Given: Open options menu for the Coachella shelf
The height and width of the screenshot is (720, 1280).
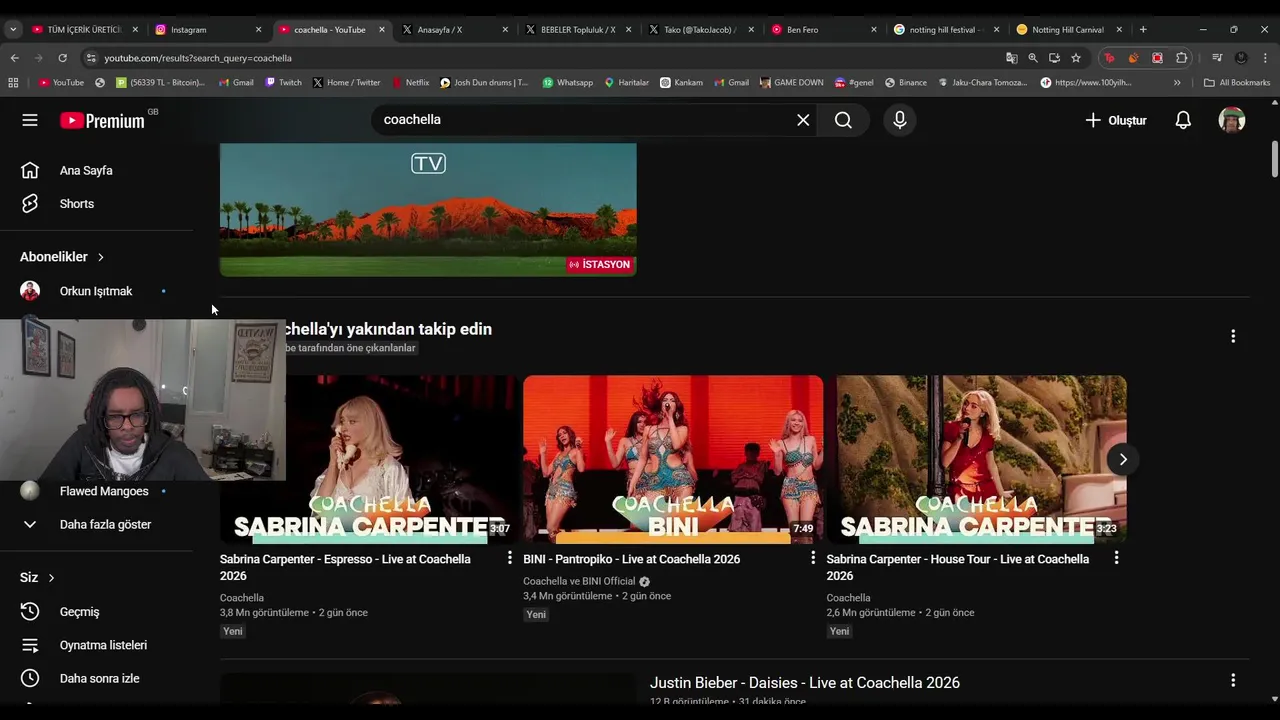Looking at the screenshot, I should (x=1233, y=336).
